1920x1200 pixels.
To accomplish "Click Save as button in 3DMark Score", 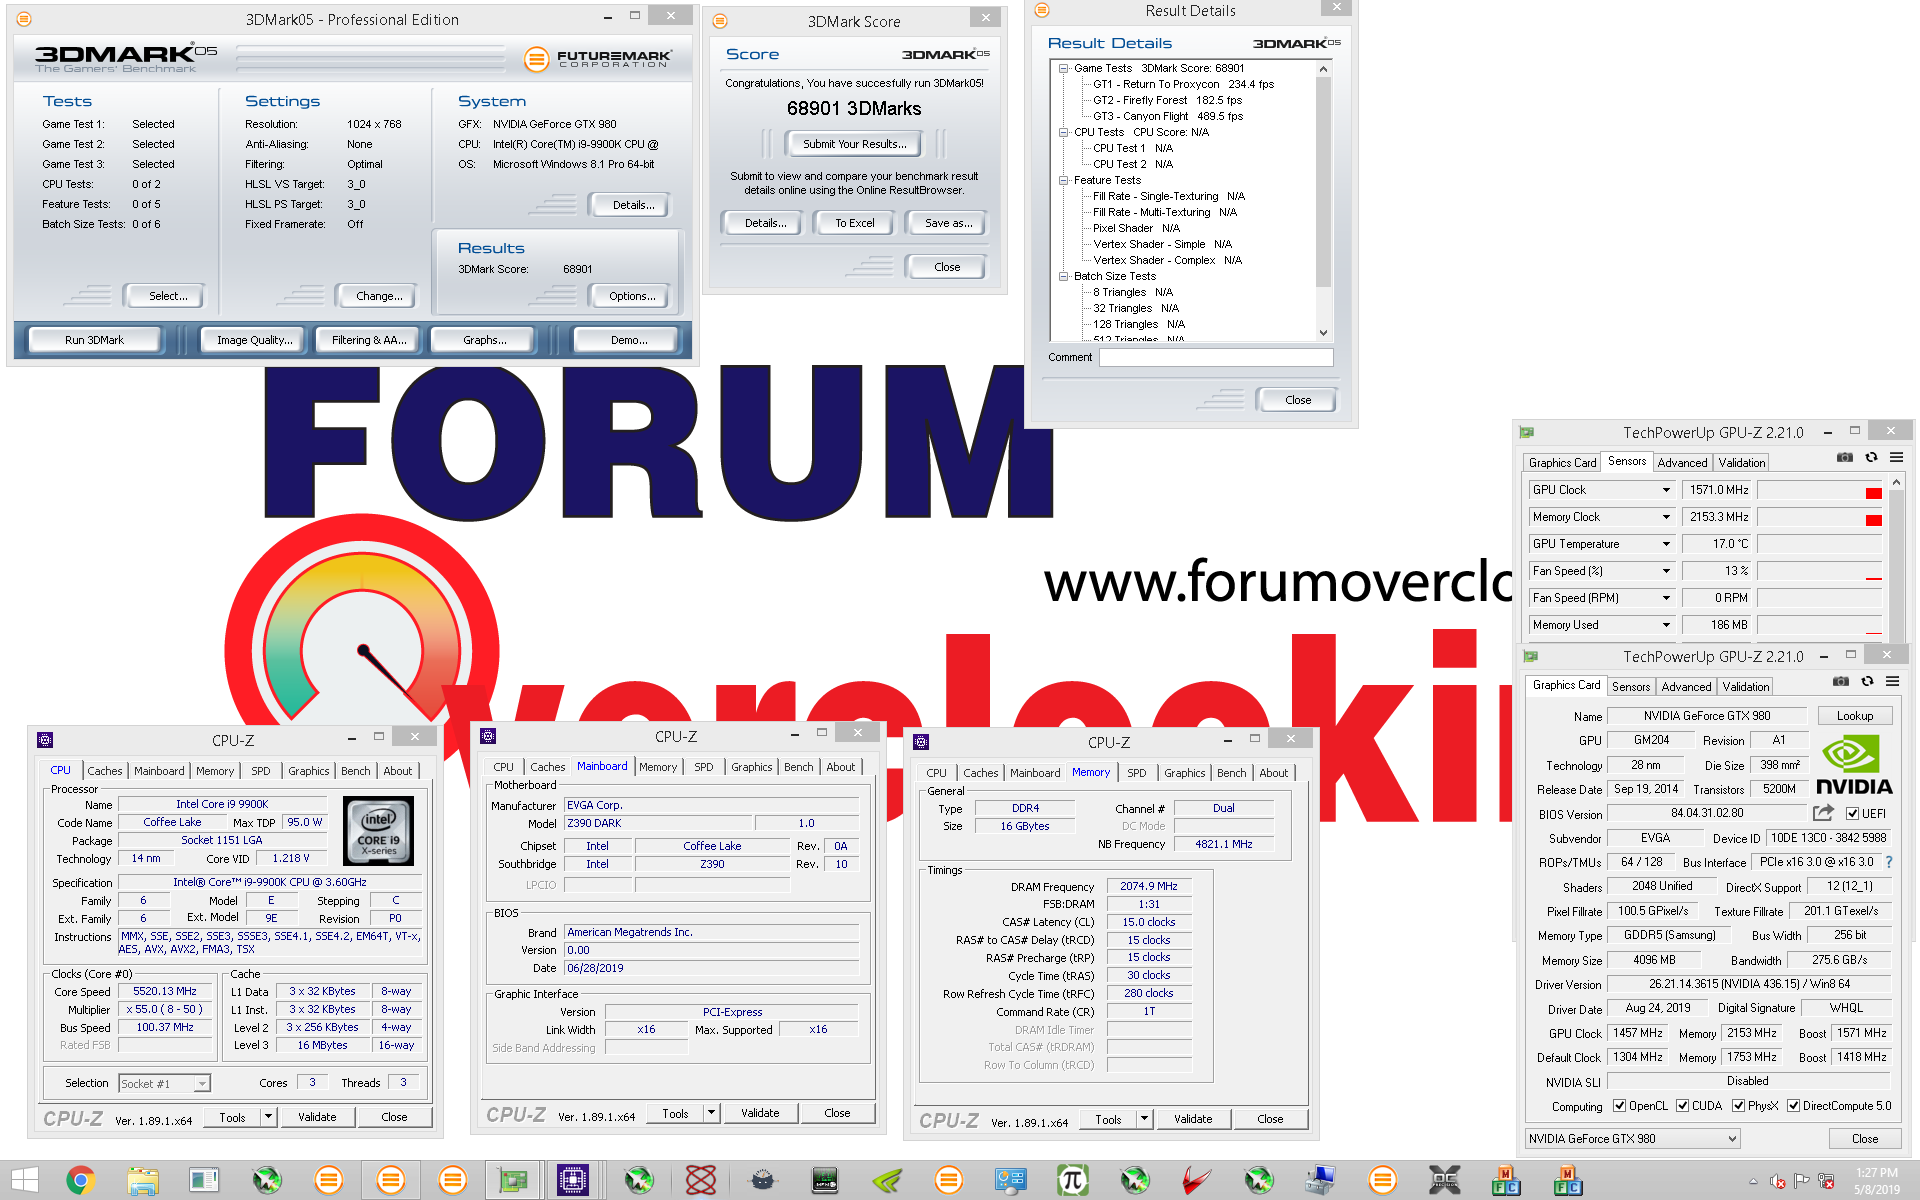I will point(948,223).
